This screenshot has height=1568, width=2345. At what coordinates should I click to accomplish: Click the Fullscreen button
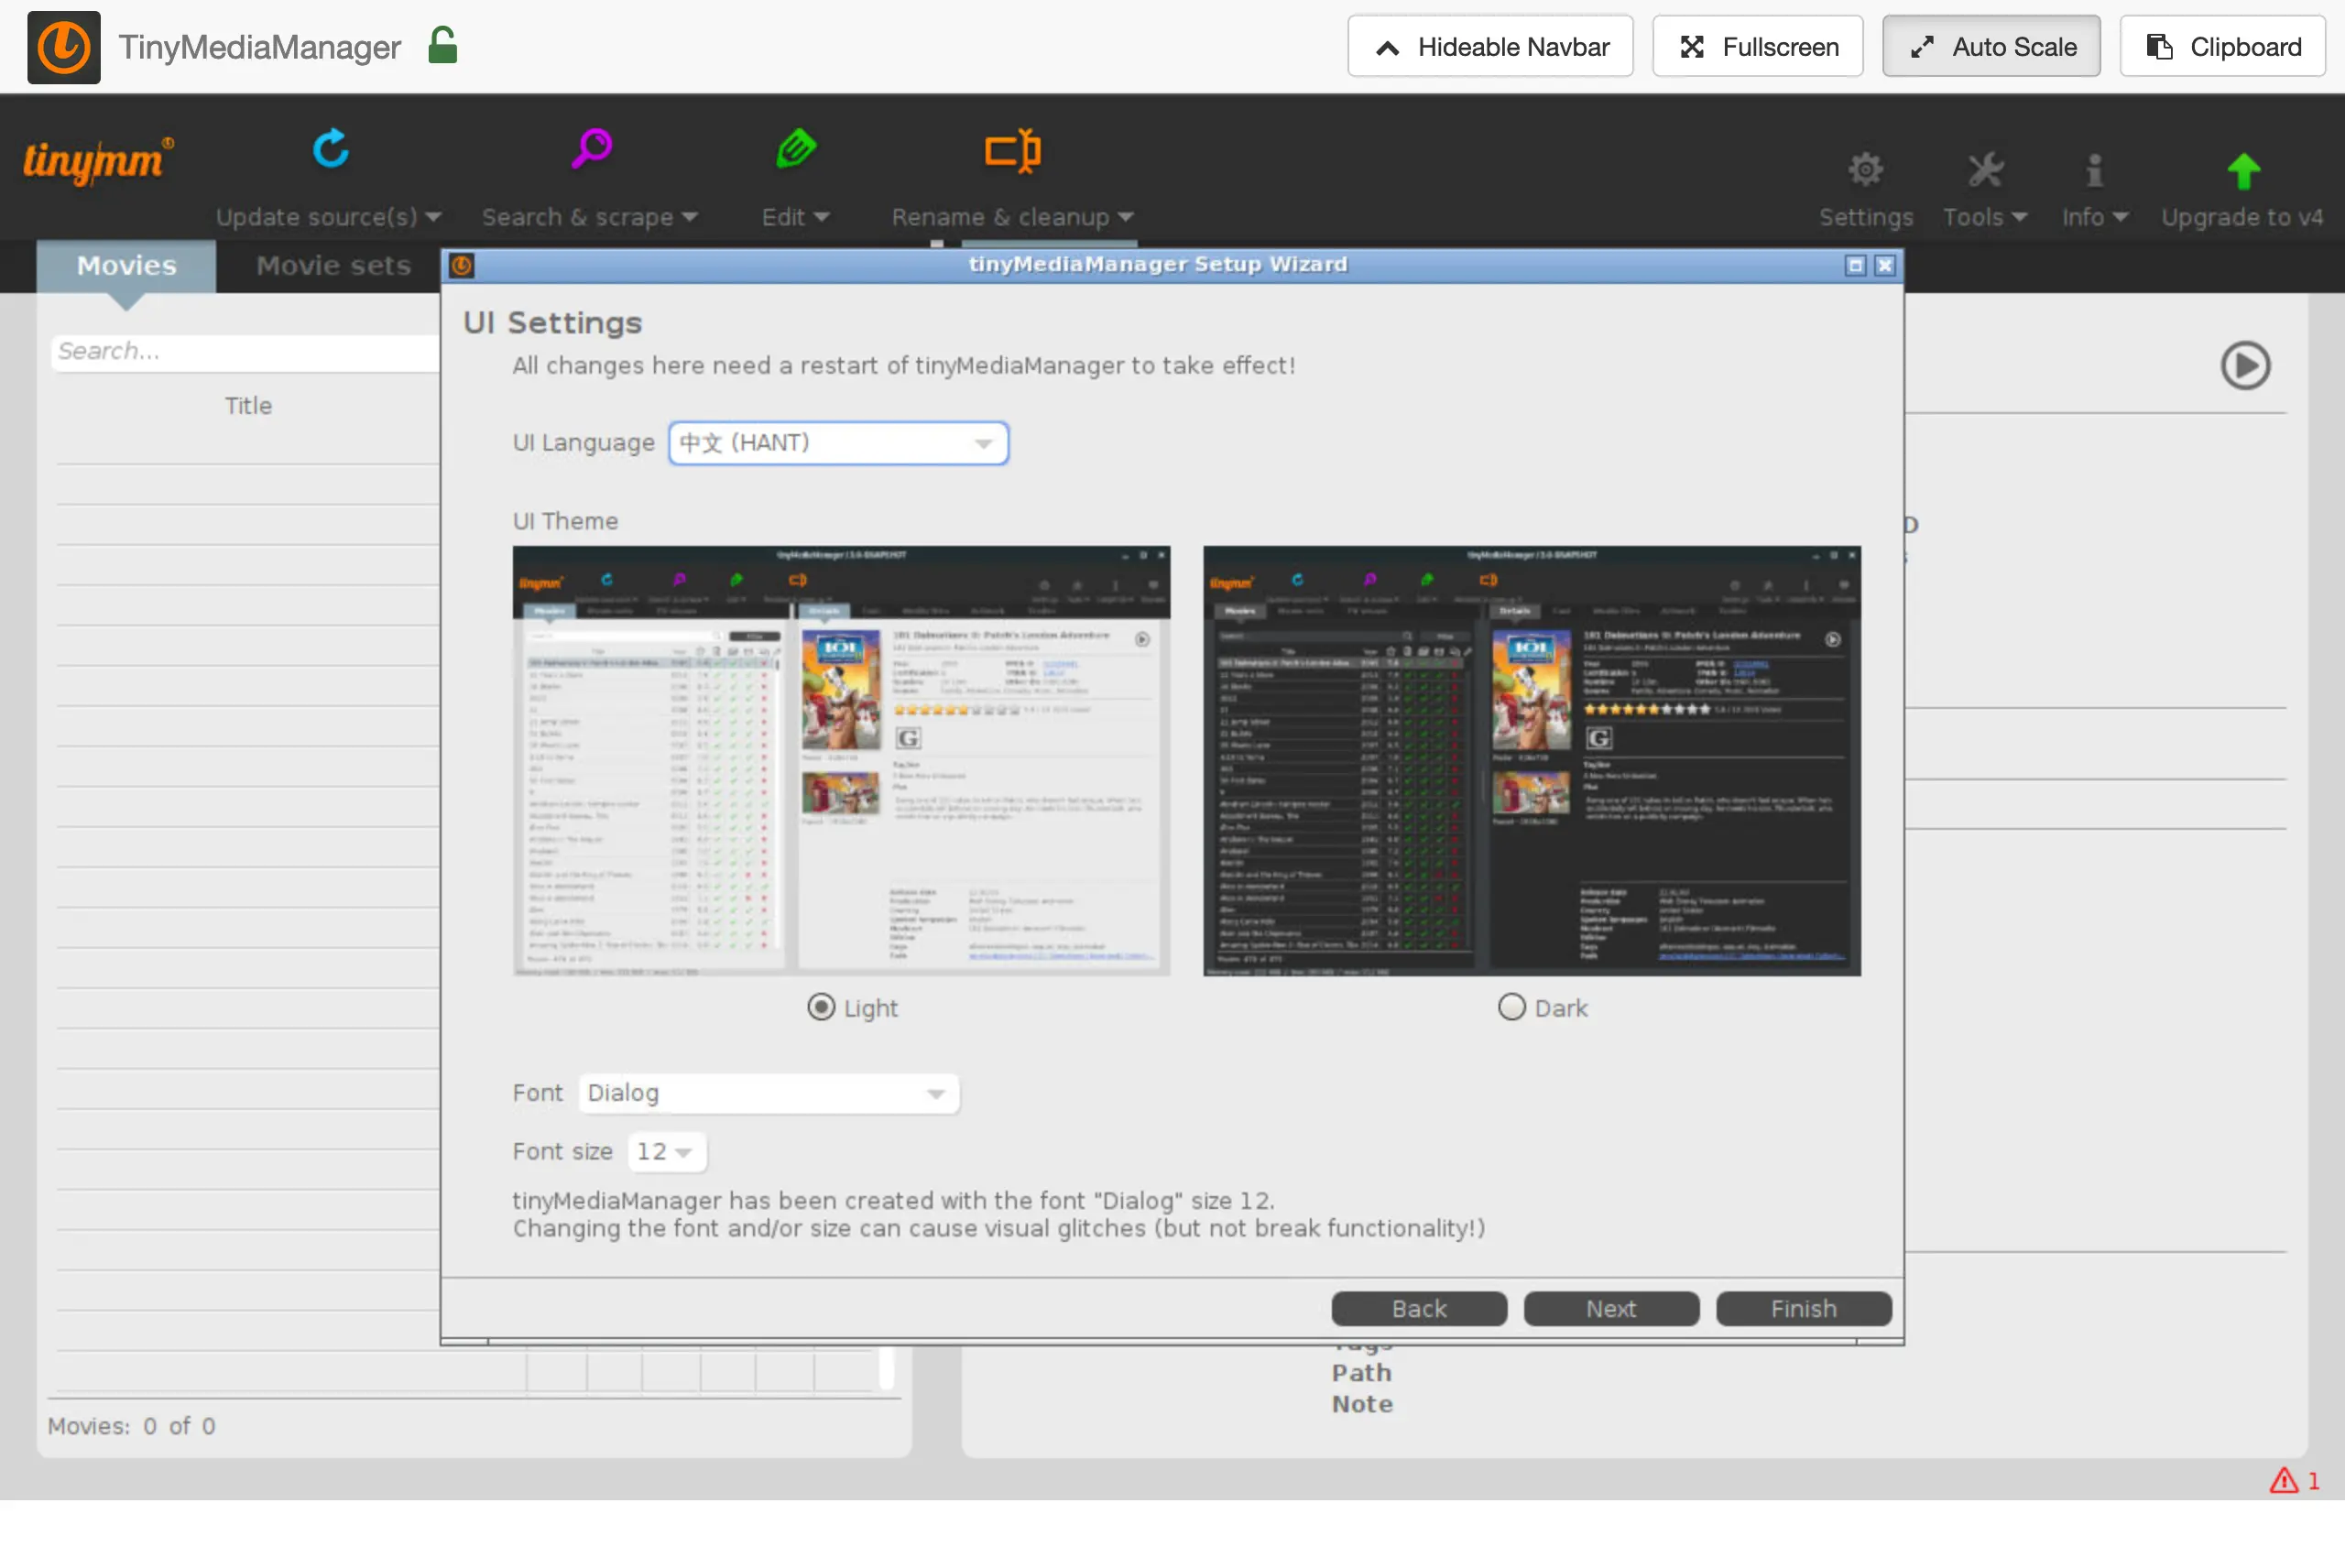click(1757, 47)
